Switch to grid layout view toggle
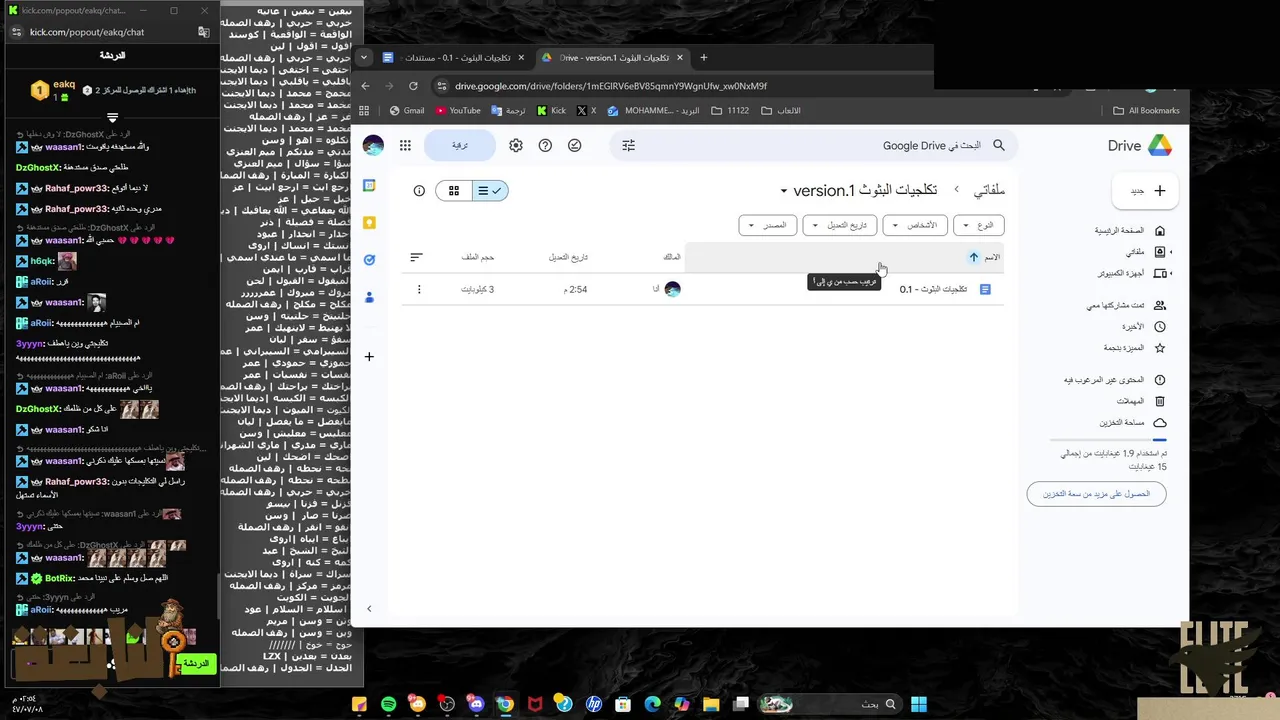 [454, 190]
